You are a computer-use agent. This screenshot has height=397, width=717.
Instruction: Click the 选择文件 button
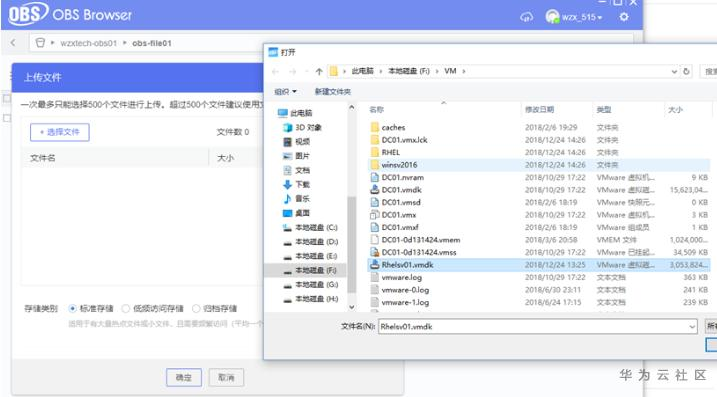(x=60, y=132)
